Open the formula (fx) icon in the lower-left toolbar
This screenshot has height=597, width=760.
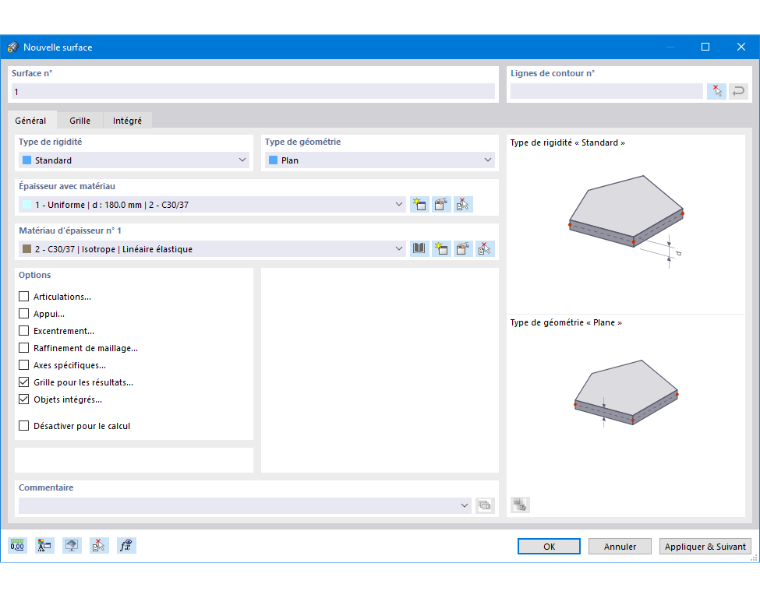127,546
